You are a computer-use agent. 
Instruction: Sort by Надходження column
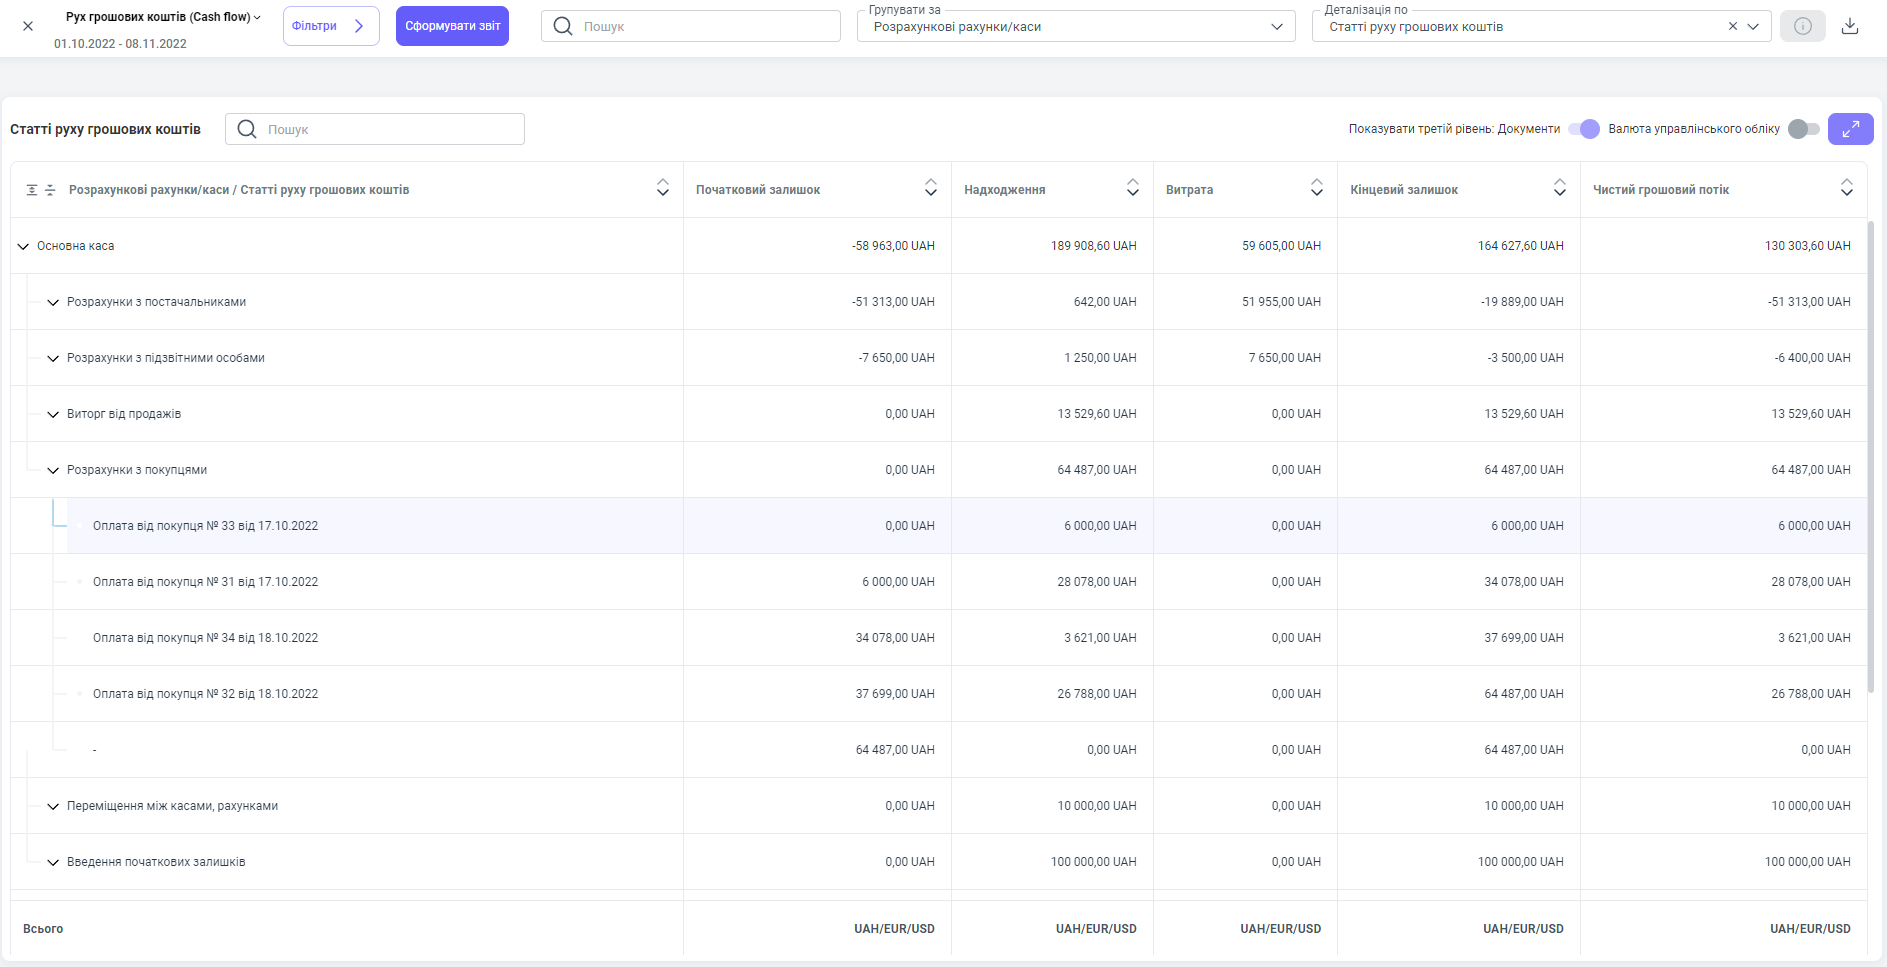(x=1132, y=188)
